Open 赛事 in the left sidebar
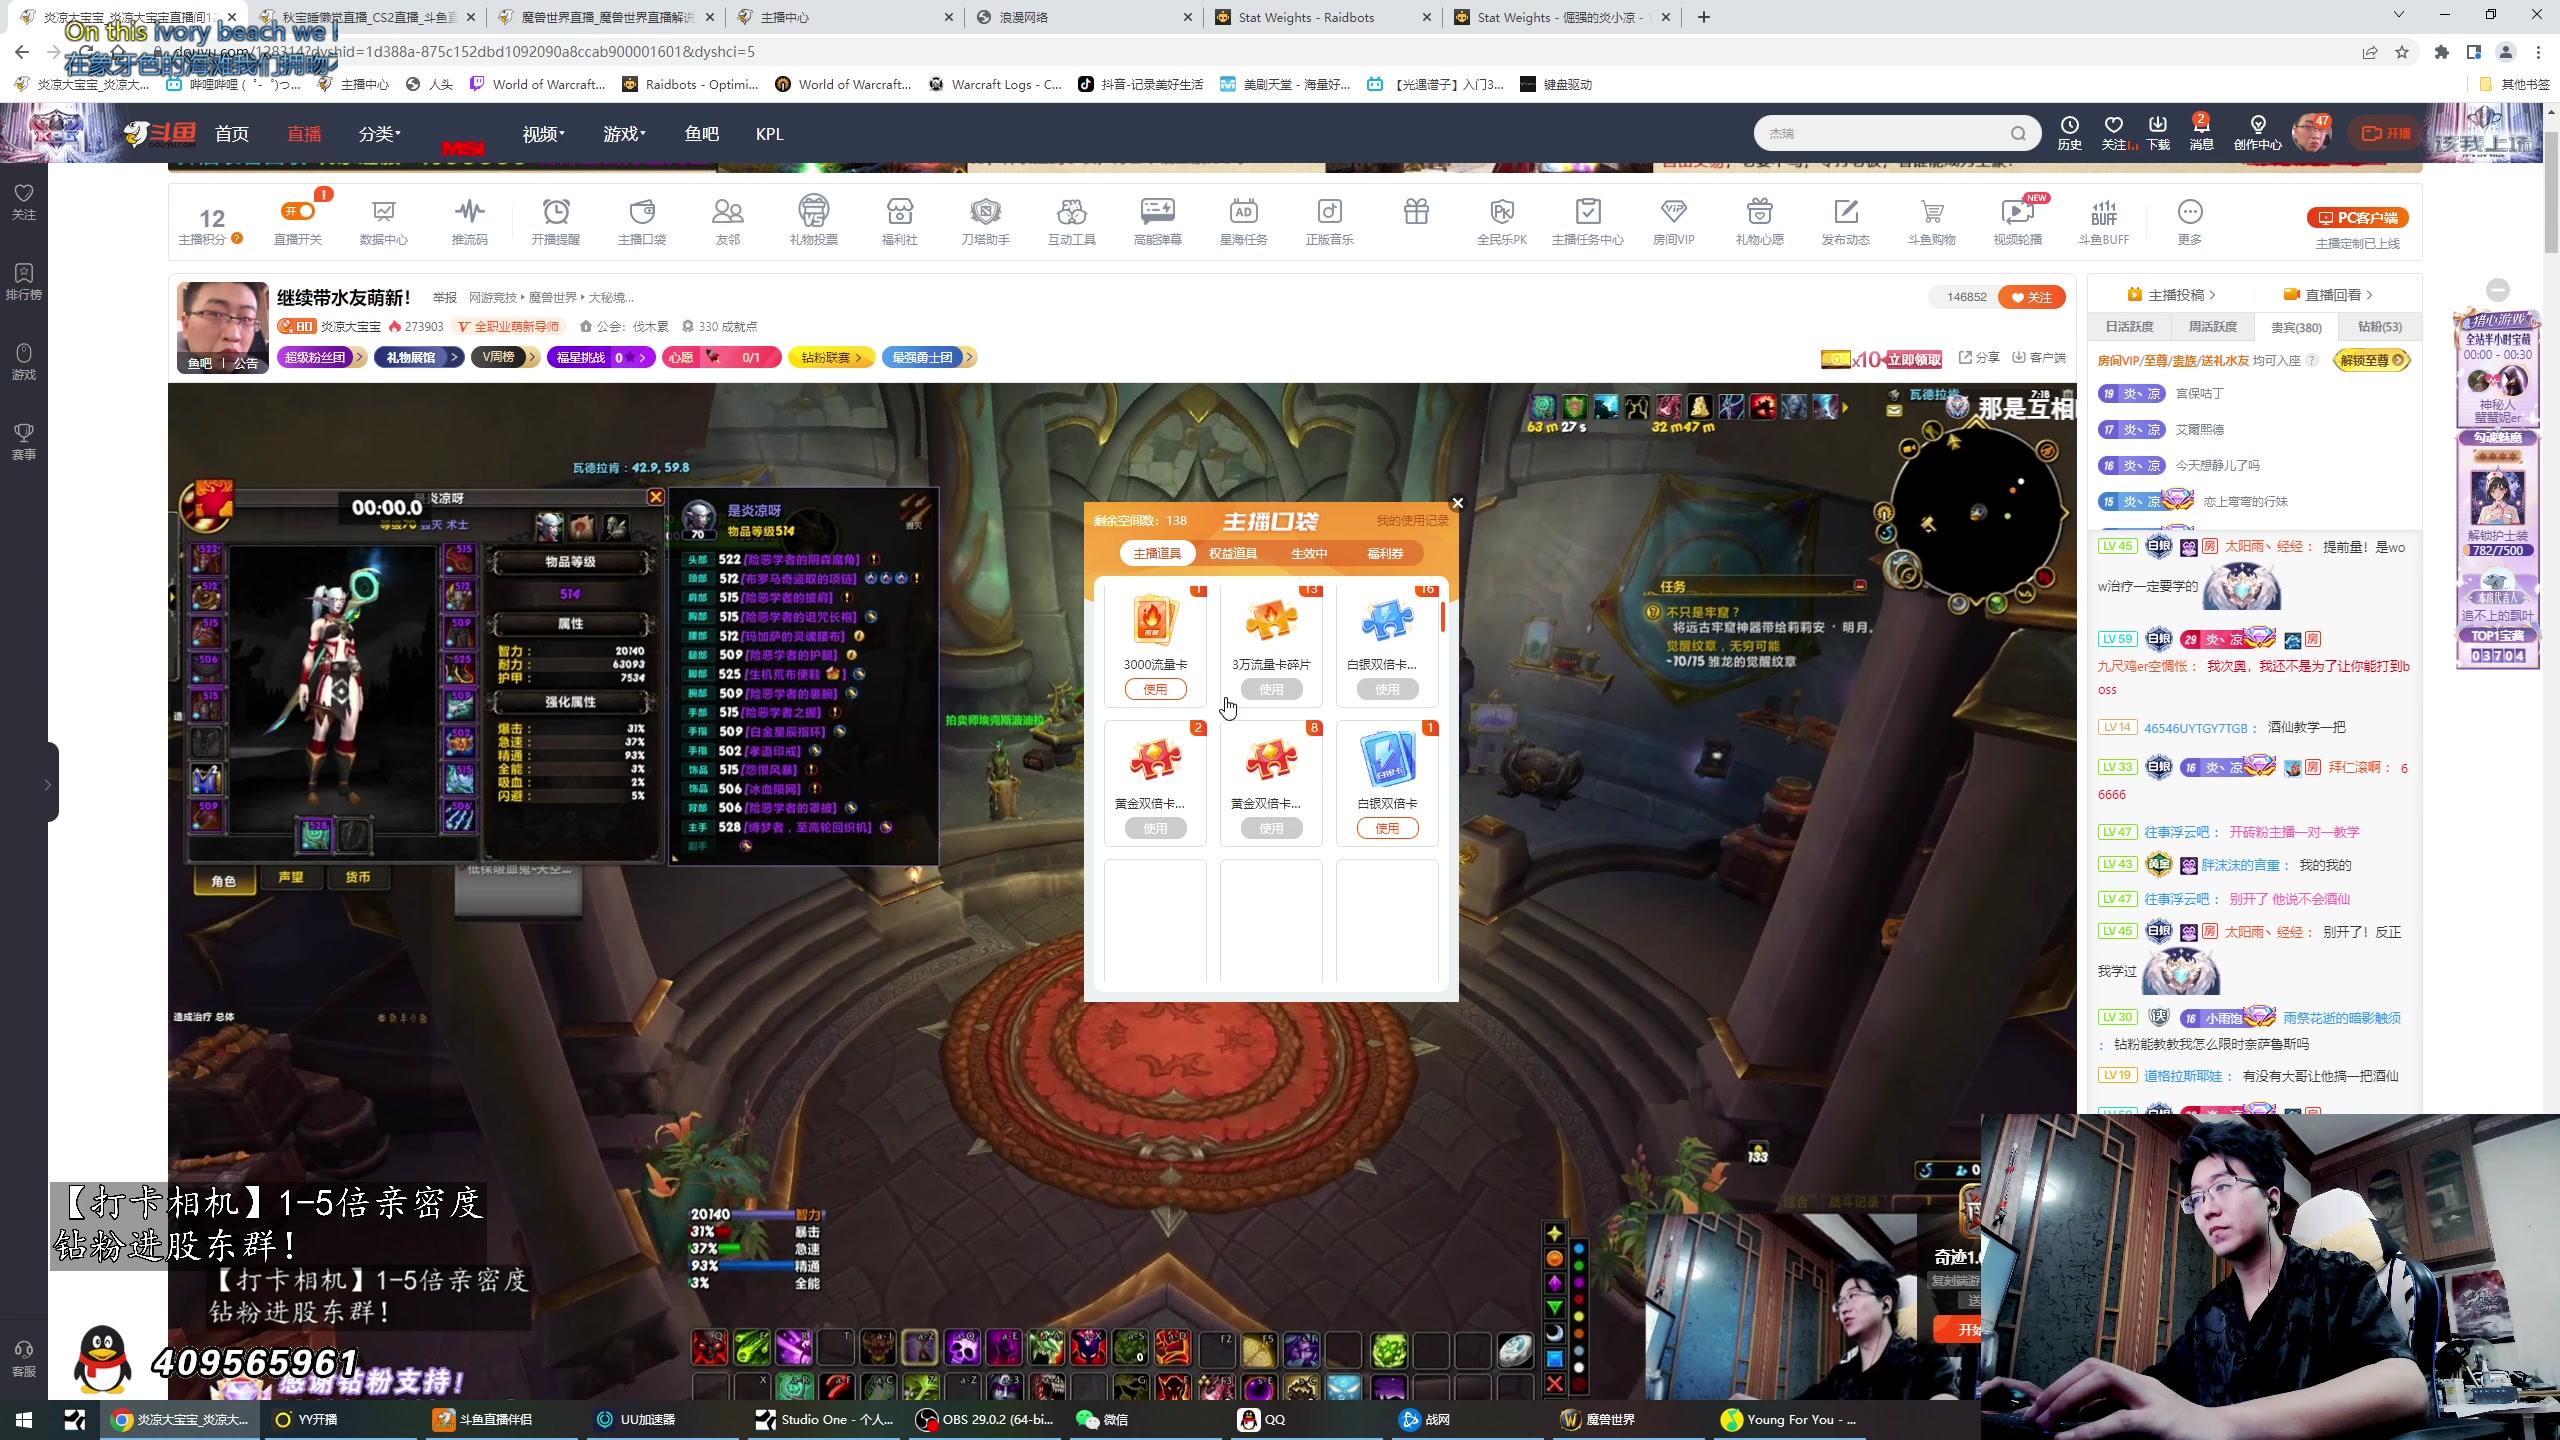The image size is (2560, 1440). 24,441
